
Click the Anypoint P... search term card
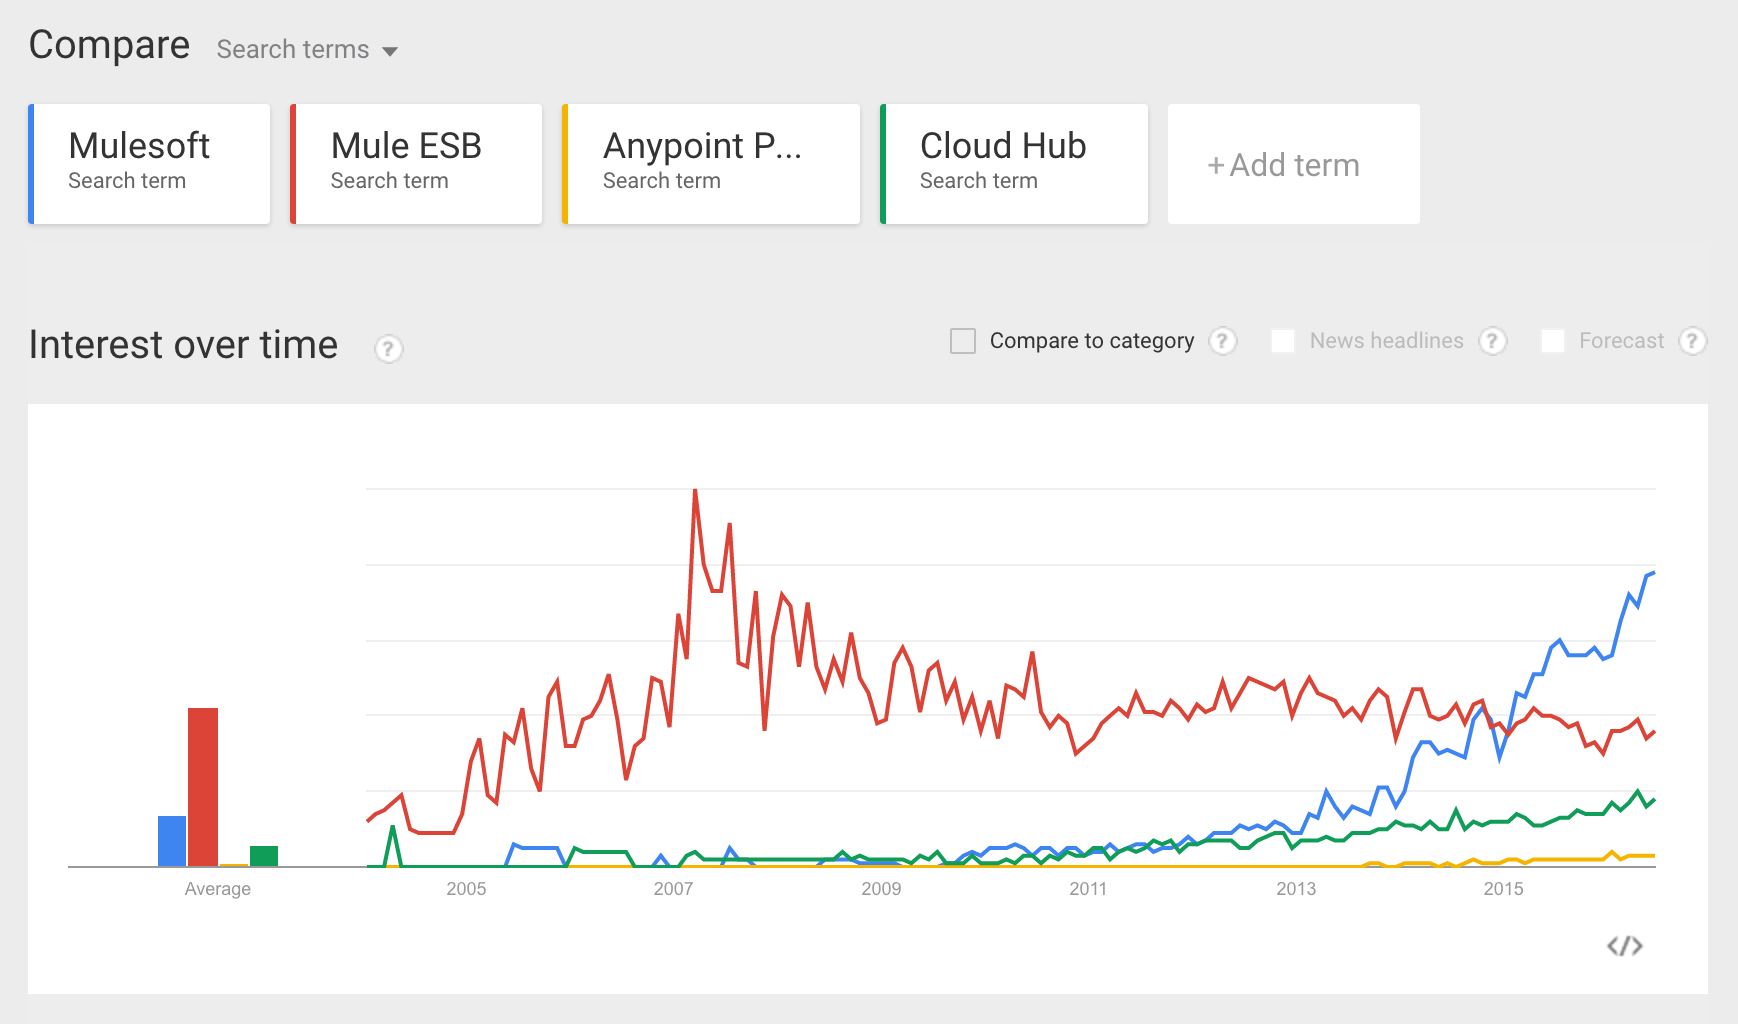click(711, 164)
